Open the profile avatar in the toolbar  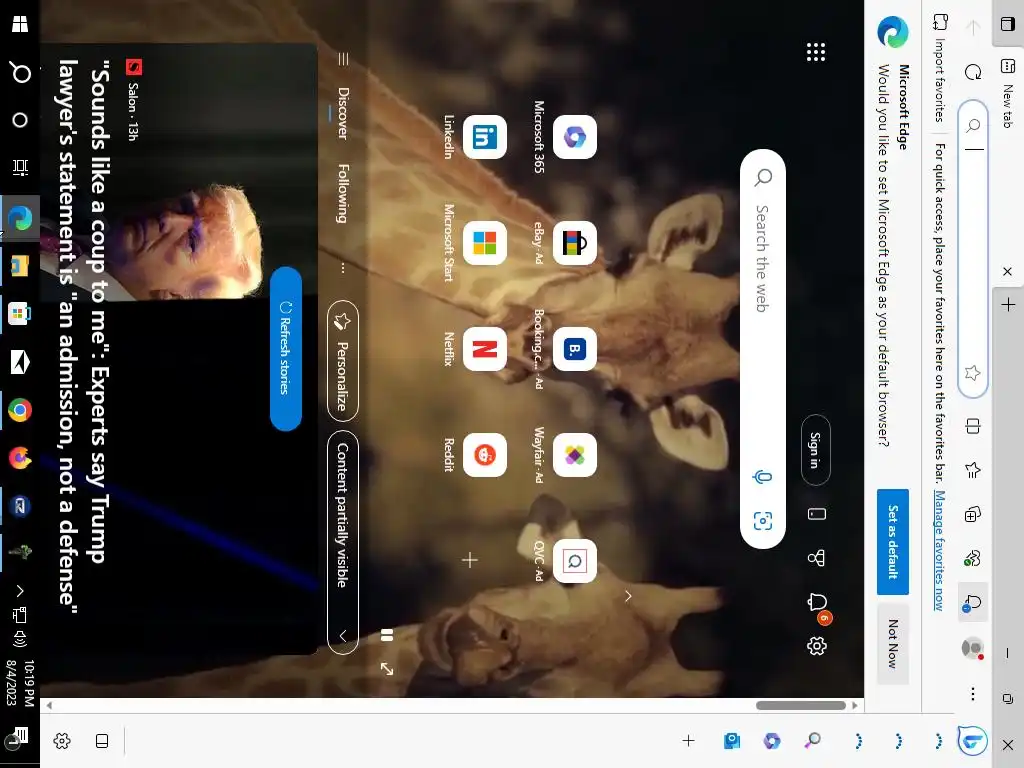click(972, 648)
